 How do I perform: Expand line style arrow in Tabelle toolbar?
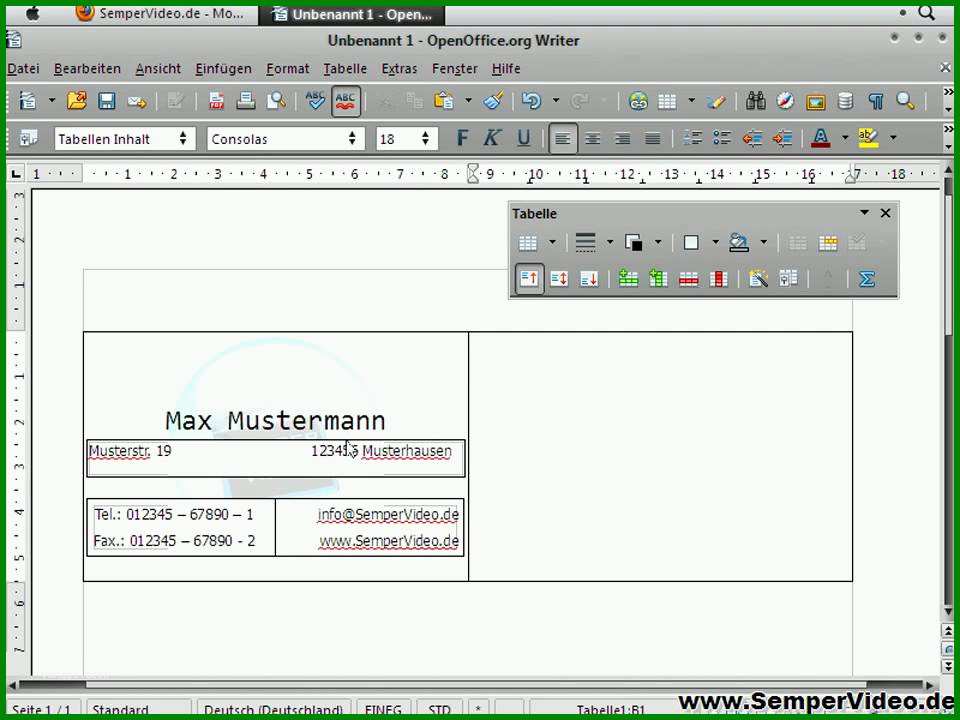click(610, 242)
